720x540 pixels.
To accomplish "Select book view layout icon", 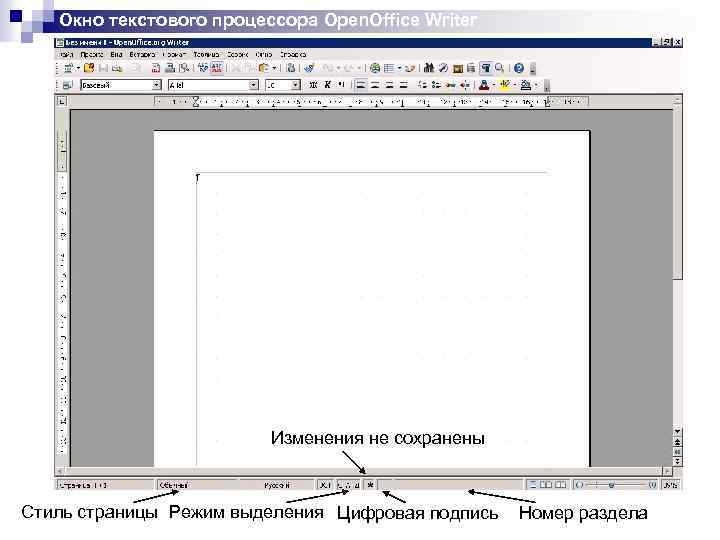I will click(561, 485).
